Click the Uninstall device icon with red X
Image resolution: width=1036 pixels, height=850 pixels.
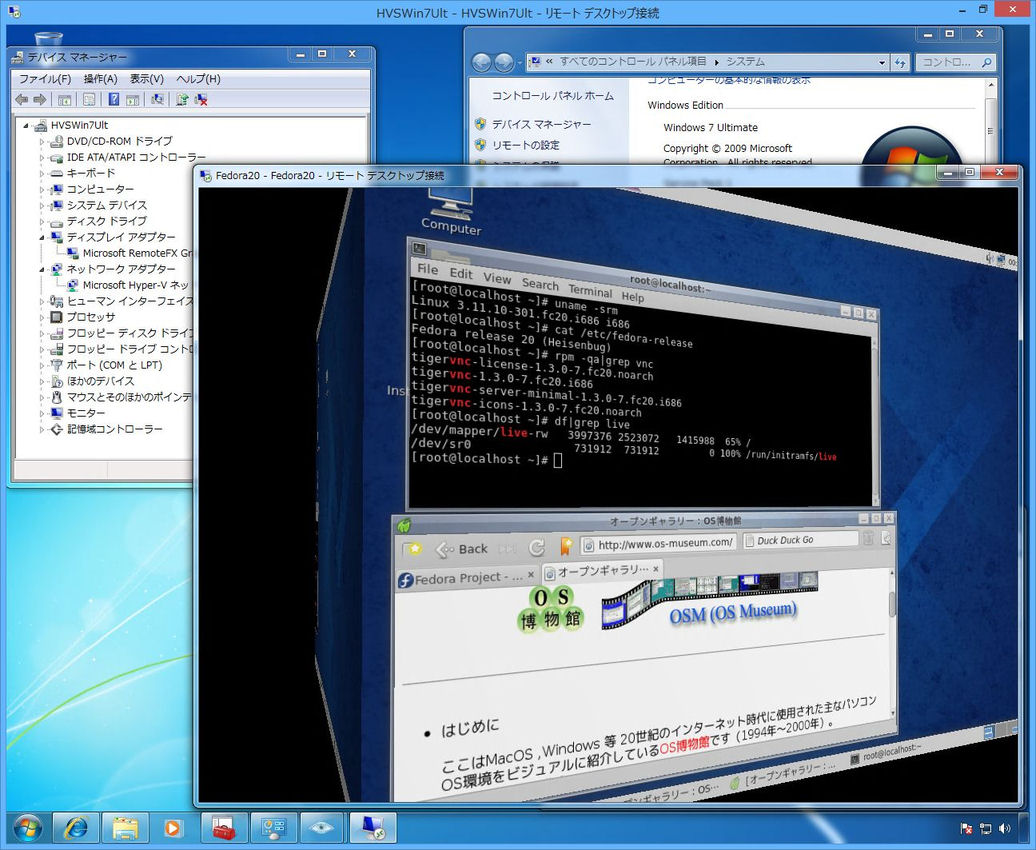point(201,100)
